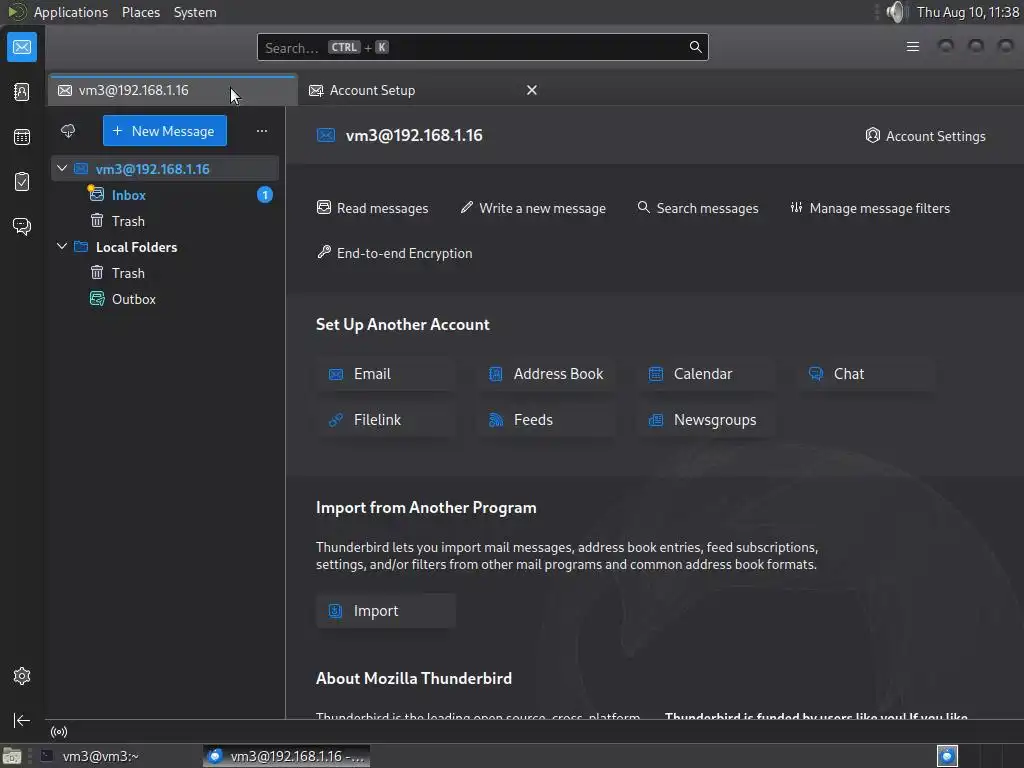Click the search magnifier icon
This screenshot has height=768, width=1024.
[x=696, y=47]
